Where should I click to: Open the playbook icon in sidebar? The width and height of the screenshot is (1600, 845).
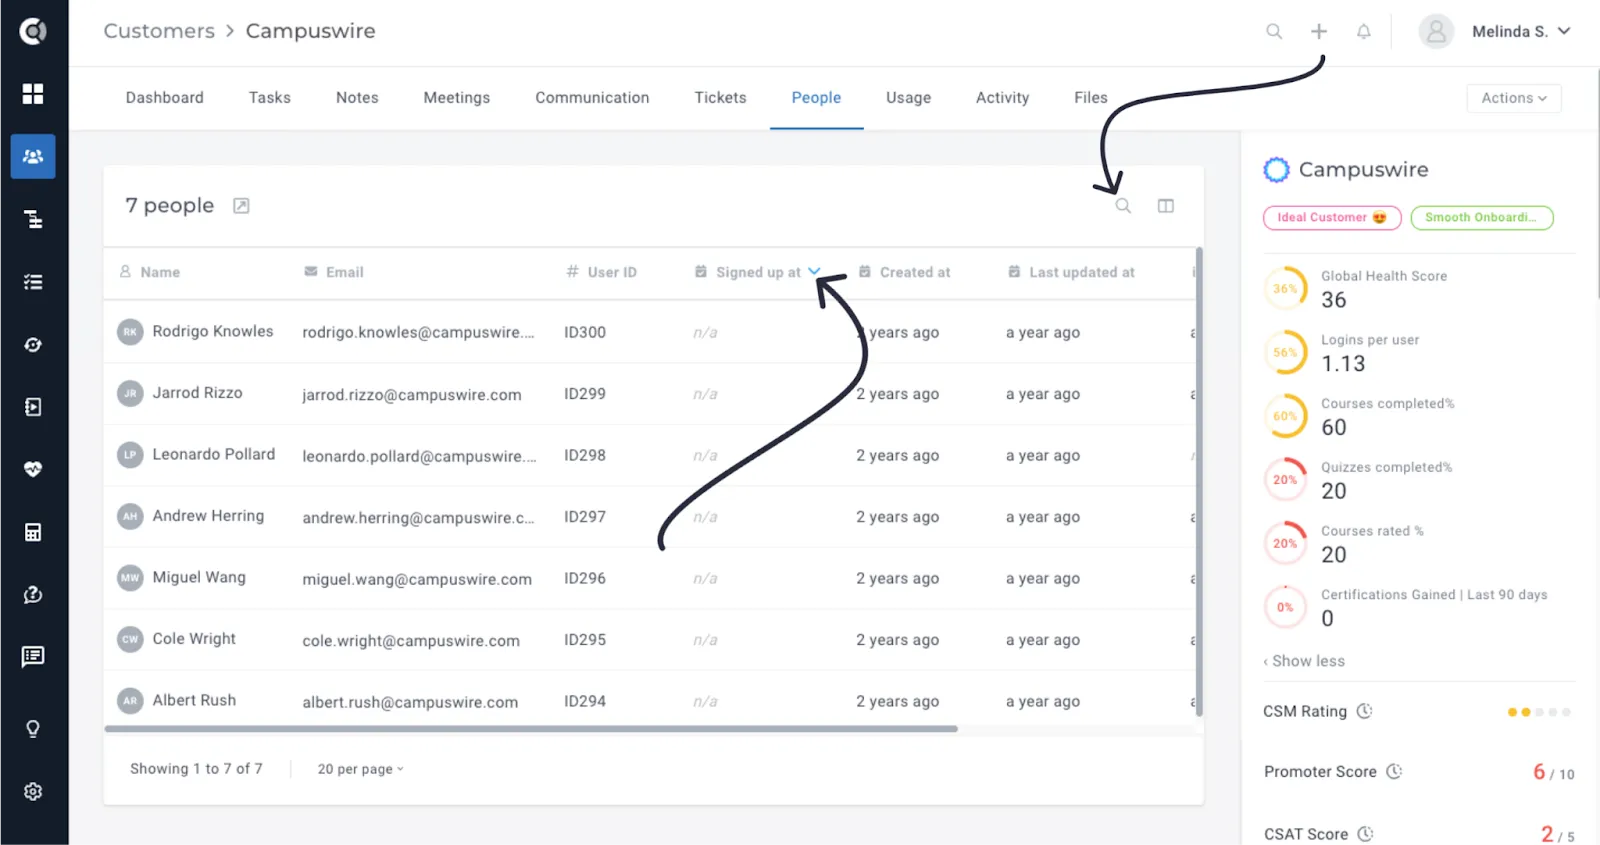click(33, 407)
